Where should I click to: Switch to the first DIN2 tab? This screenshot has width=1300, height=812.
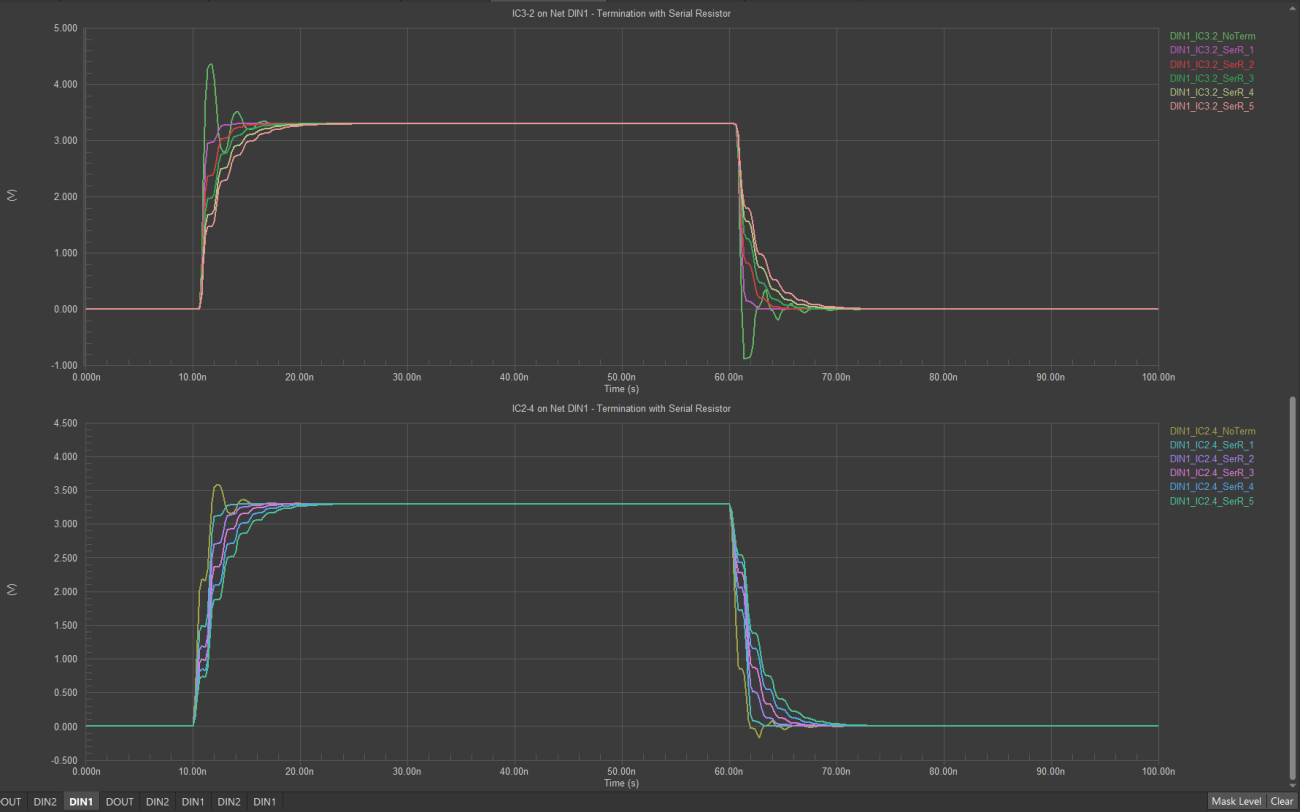45,802
